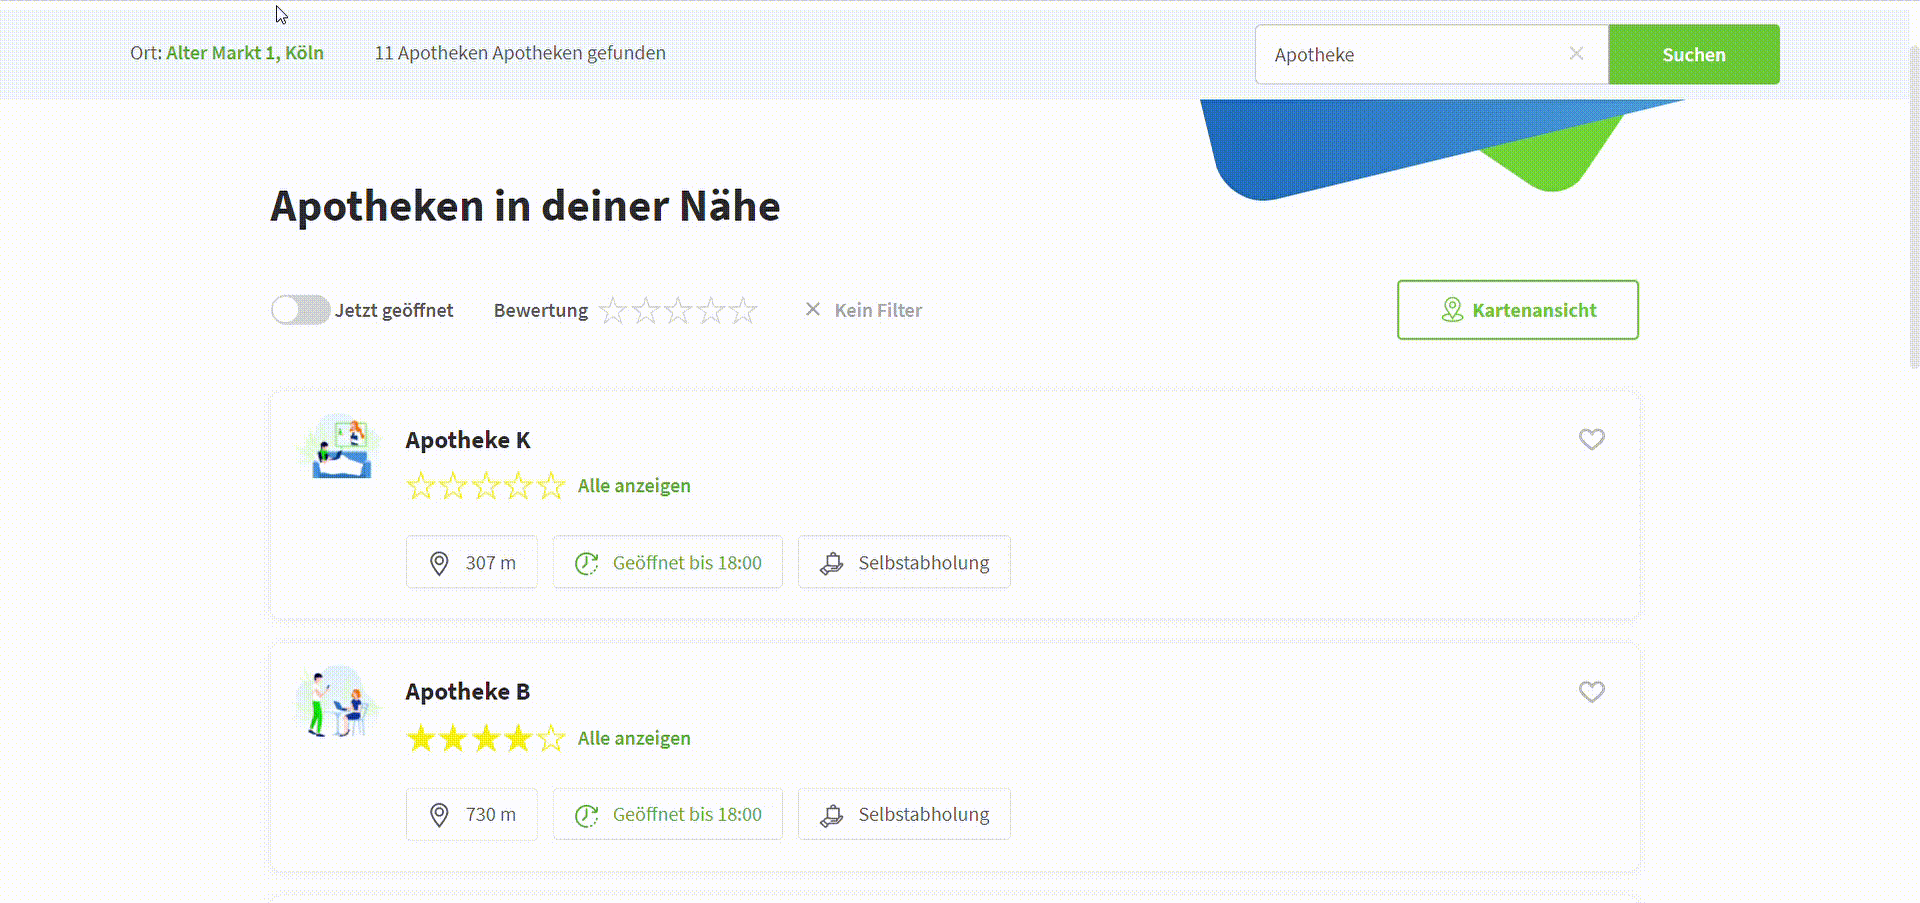Screen dimensions: 1920x903
Task: Click the Apotheke B illustration thumbnail
Action: (x=337, y=701)
